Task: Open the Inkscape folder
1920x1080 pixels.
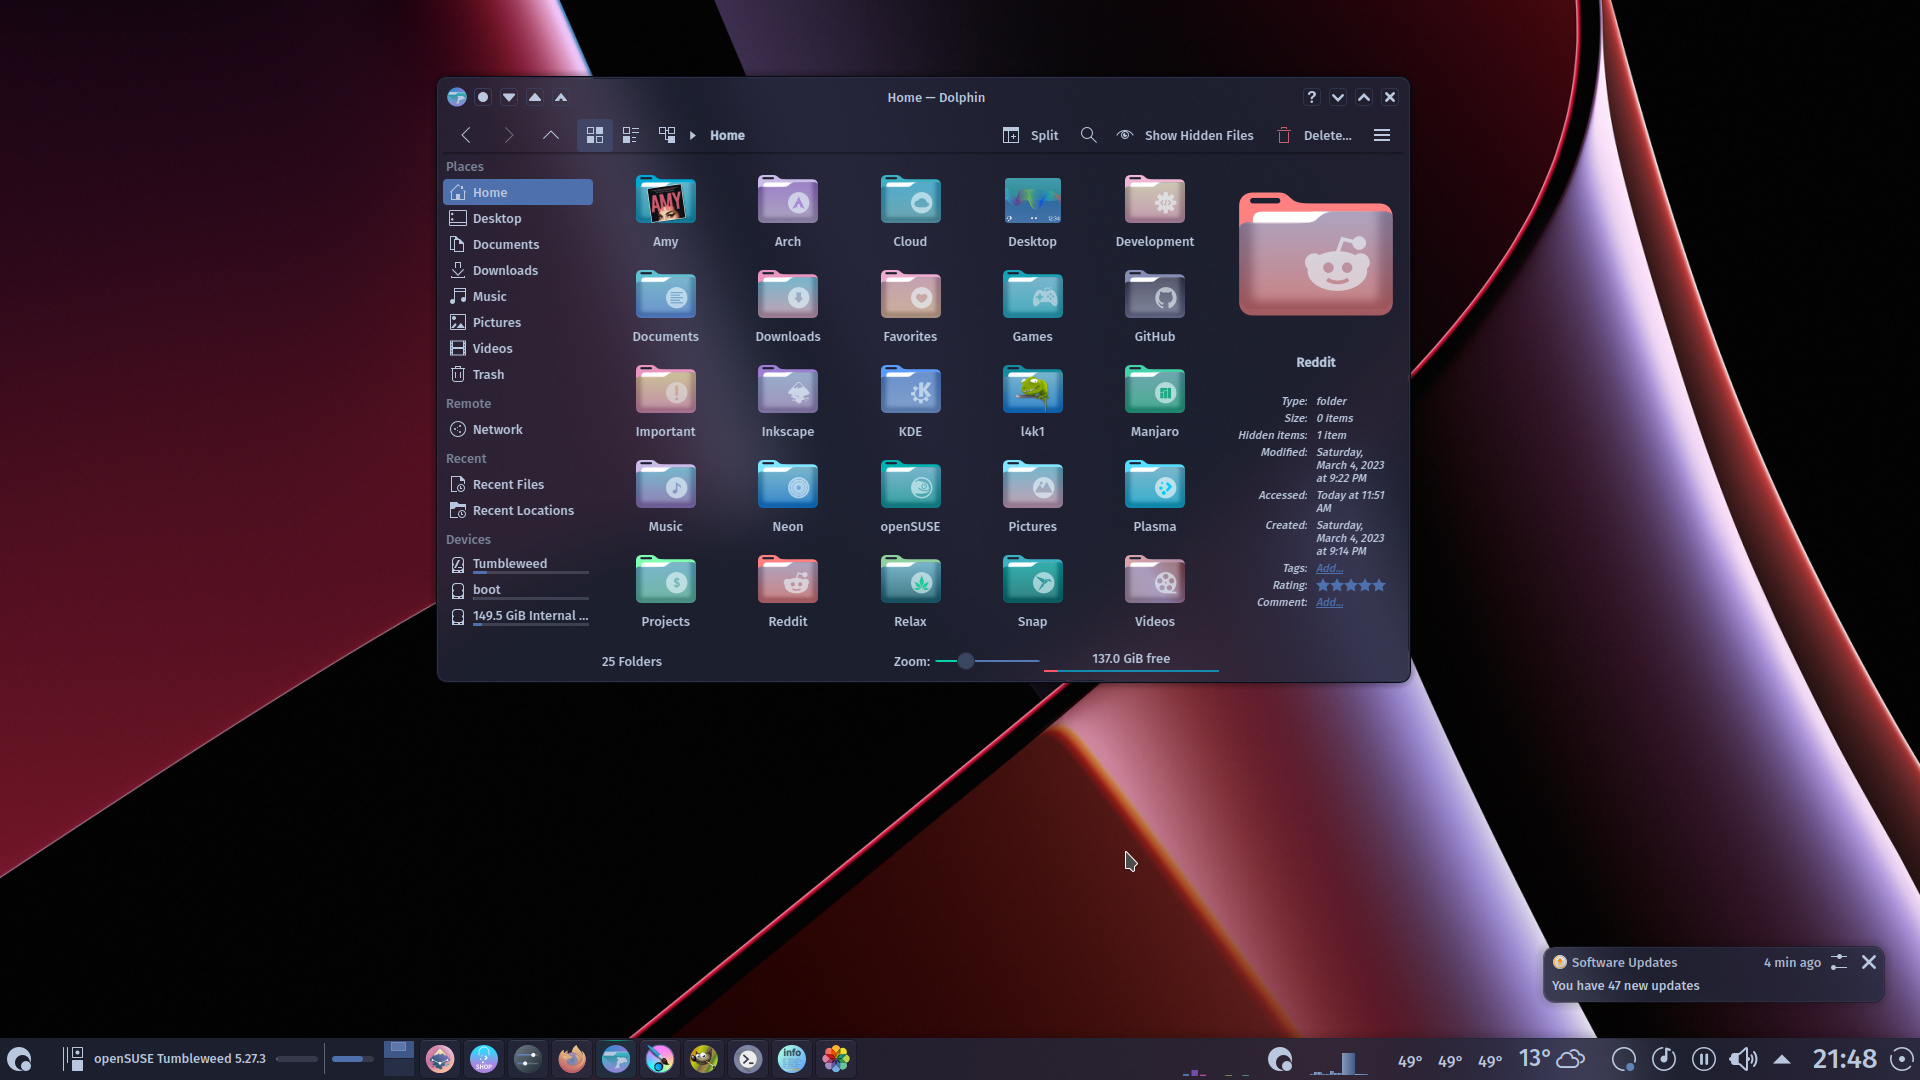Action: (787, 402)
